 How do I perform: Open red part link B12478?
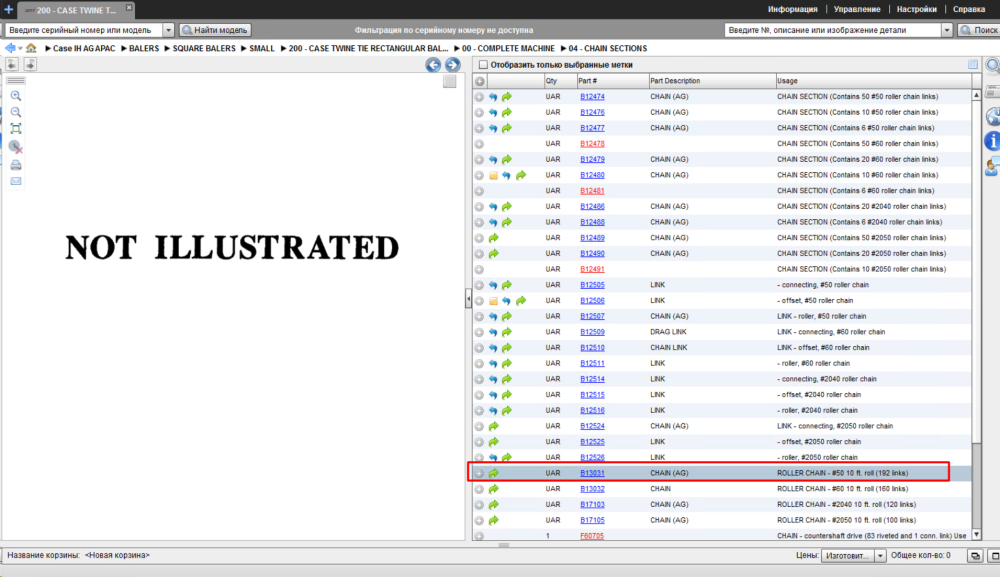[x=592, y=144]
